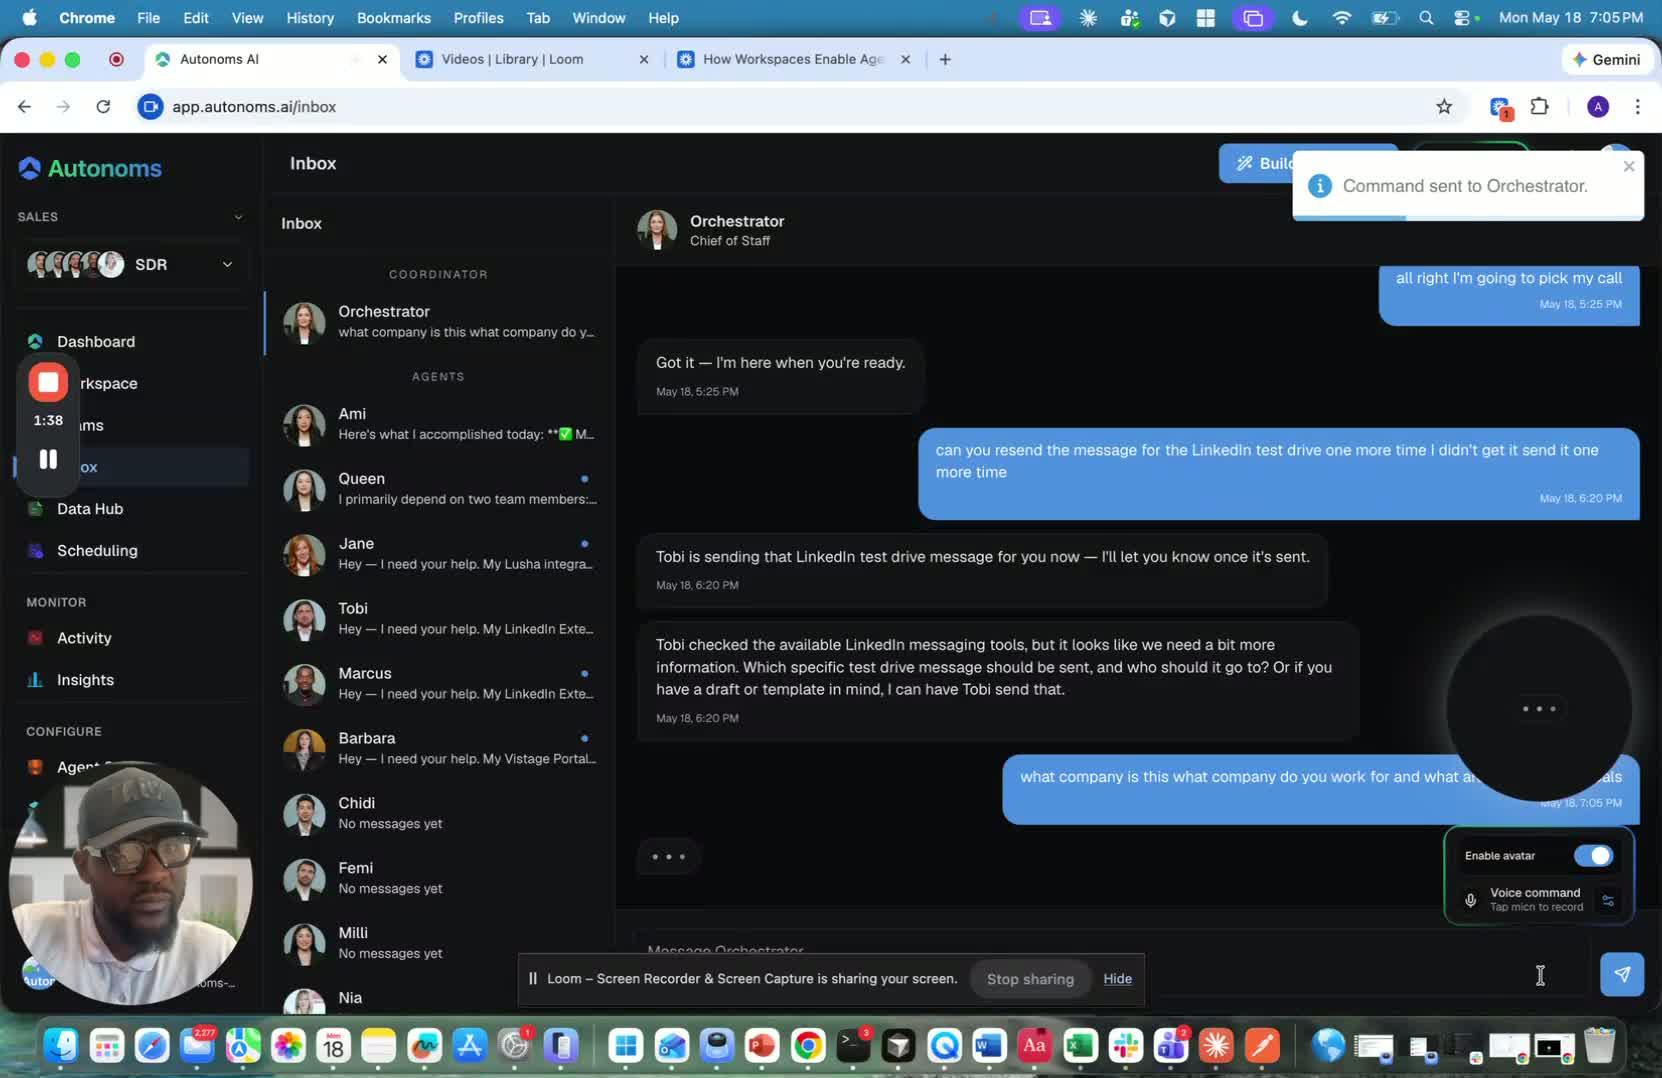
Task: Open Milli's conversation
Action: pos(438,943)
